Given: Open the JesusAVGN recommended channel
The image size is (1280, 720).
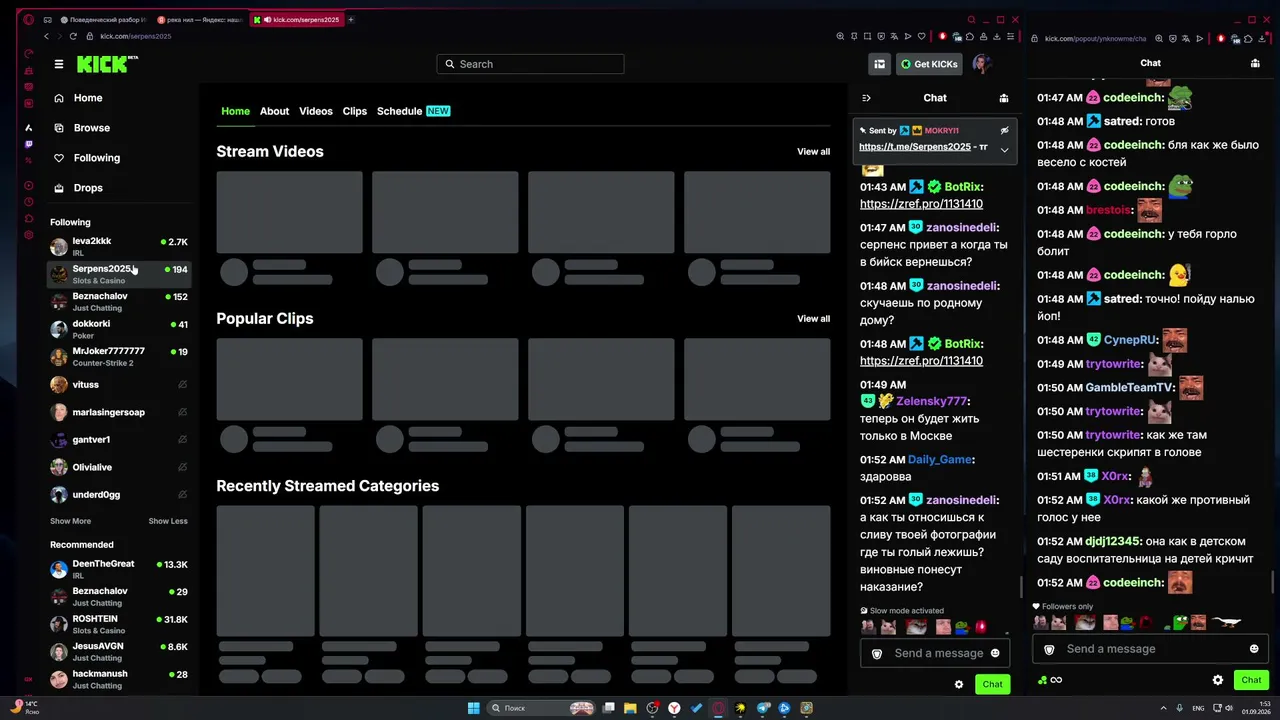Looking at the screenshot, I should pos(120,651).
